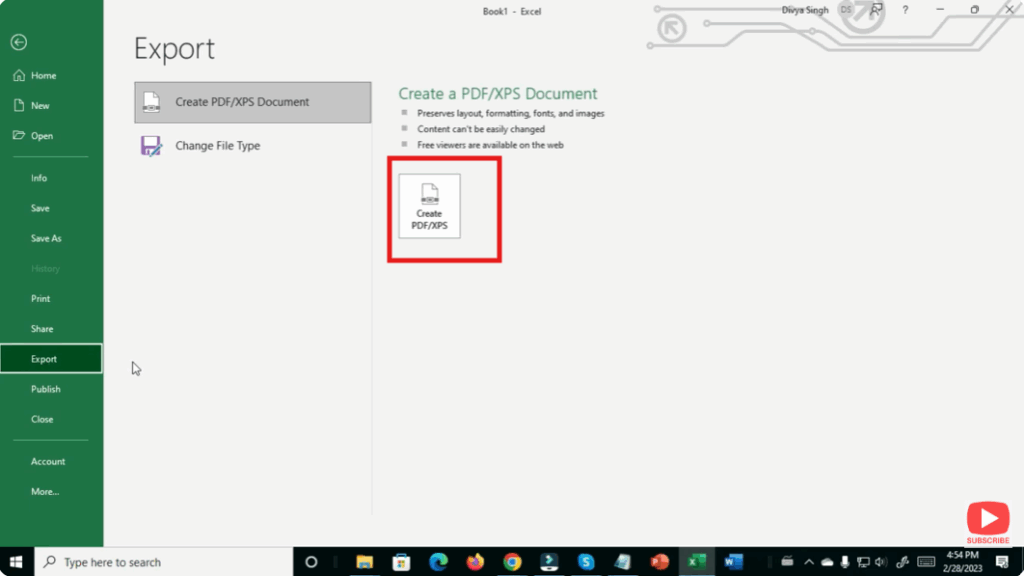The width and height of the screenshot is (1024, 576).
Task: Click the Back arrow in the Export view
Action: (19, 42)
